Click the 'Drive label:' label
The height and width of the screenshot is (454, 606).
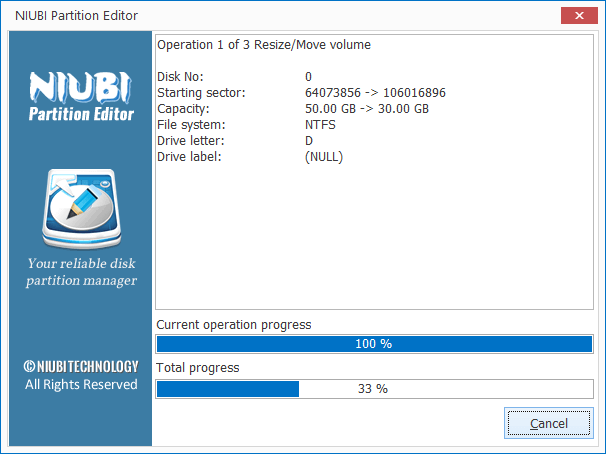[189, 157]
